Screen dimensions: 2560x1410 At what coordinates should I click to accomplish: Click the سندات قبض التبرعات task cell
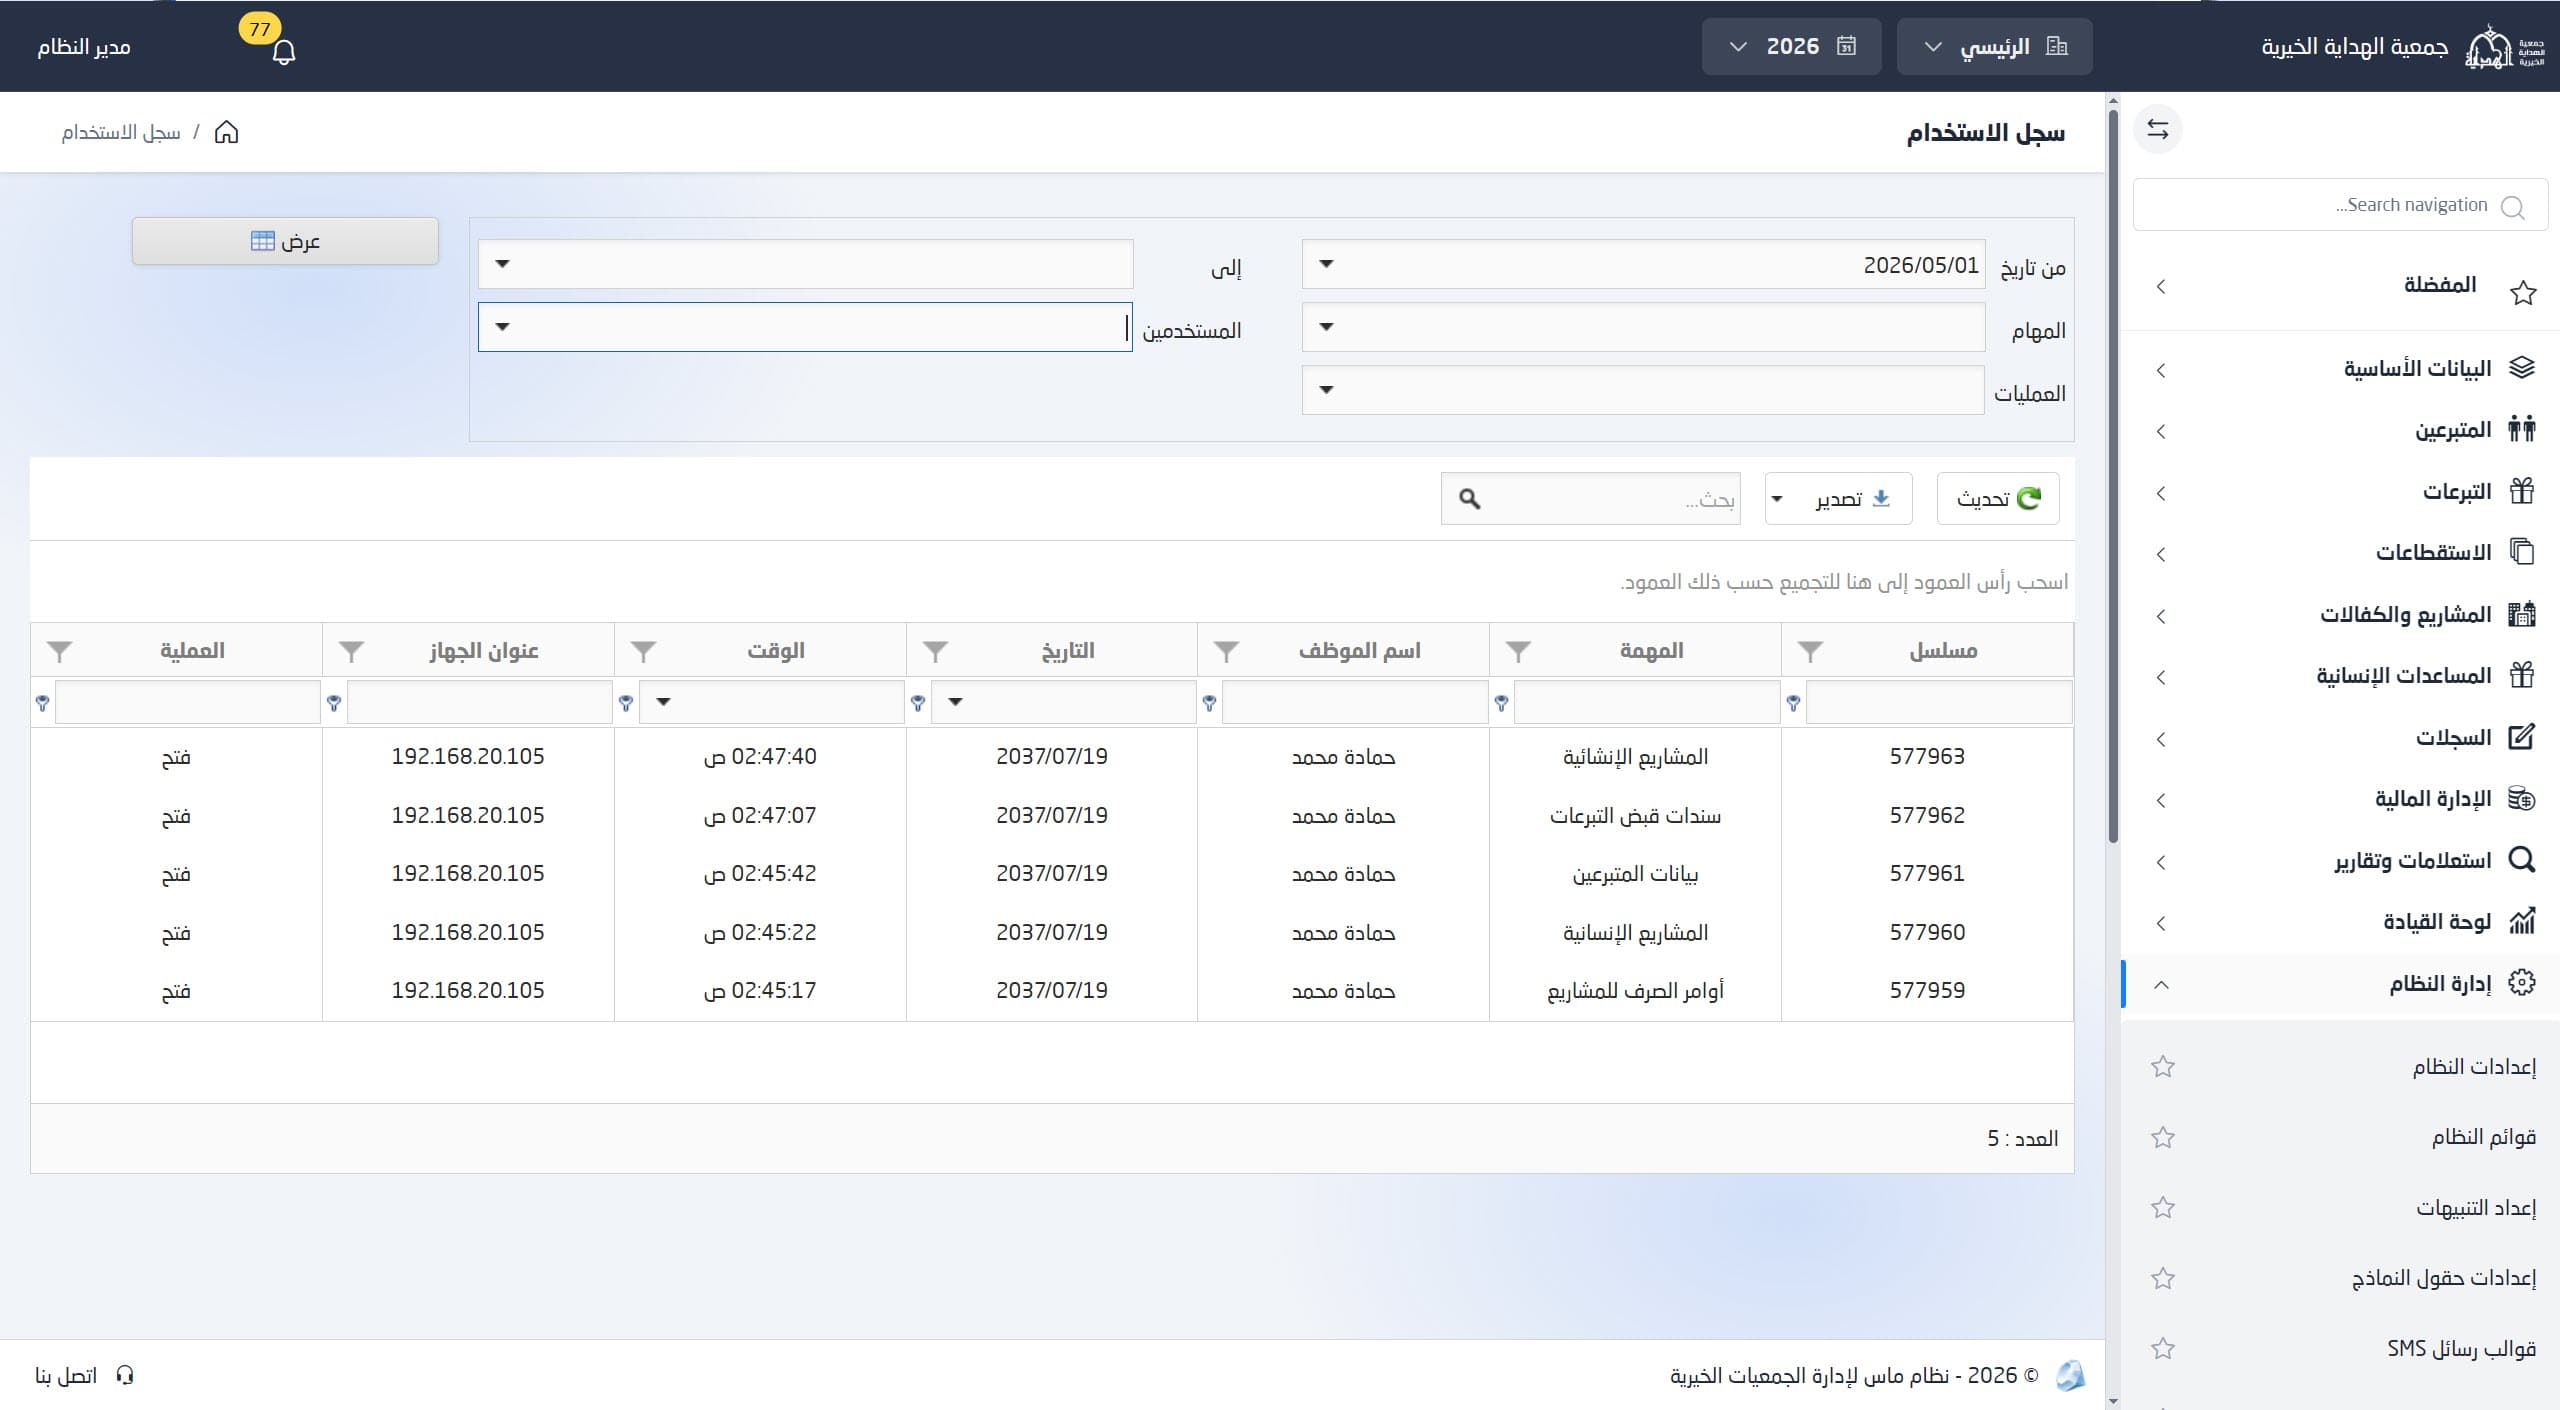point(1635,816)
